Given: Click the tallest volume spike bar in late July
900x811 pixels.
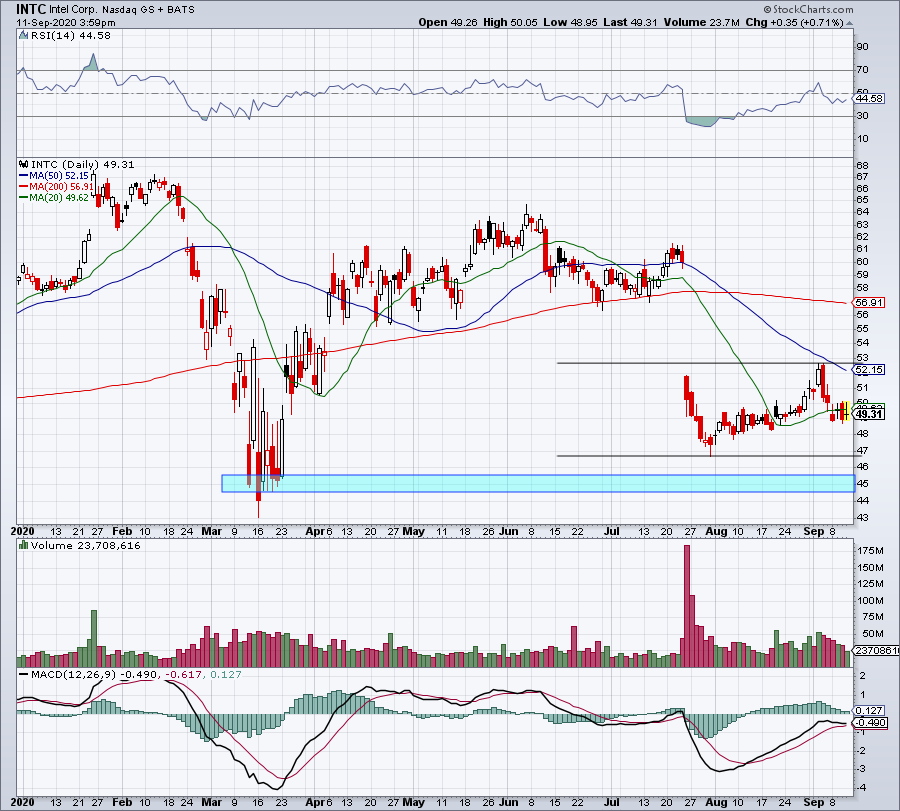Looking at the screenshot, I should point(686,606).
